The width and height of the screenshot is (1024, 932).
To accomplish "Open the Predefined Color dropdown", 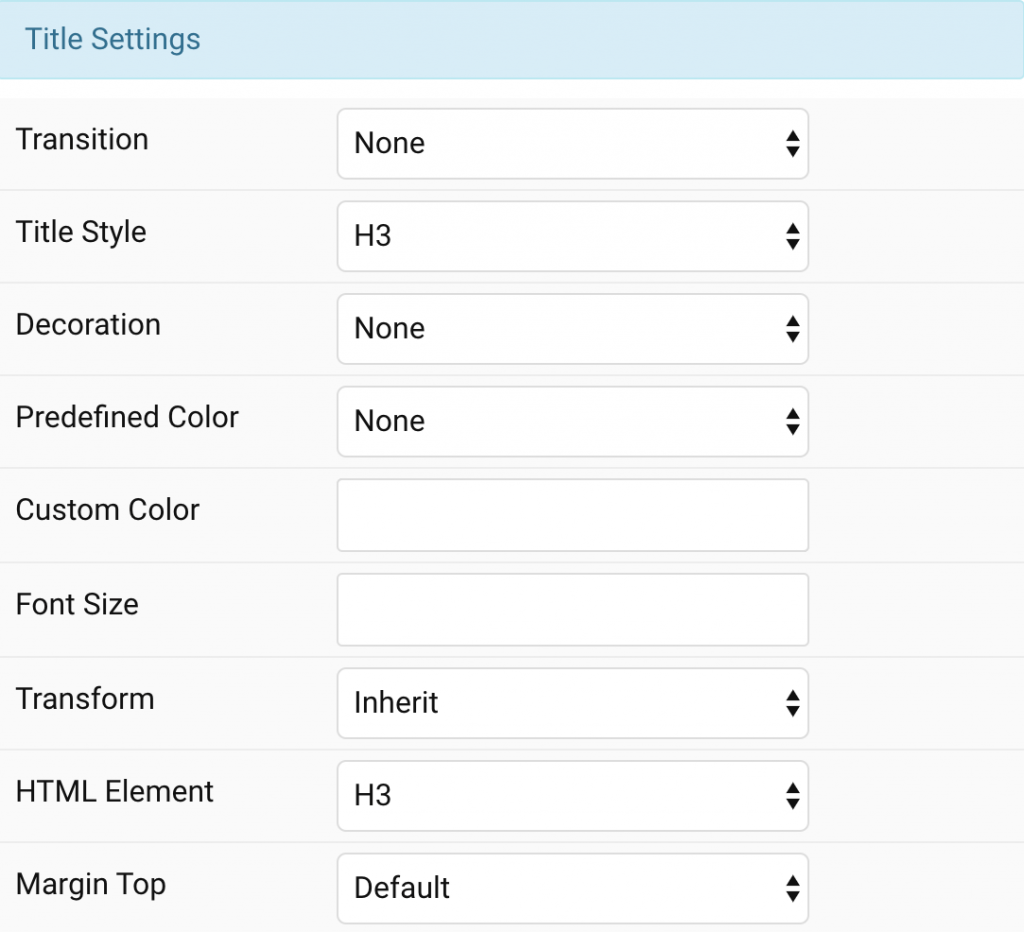I will click(x=573, y=421).
